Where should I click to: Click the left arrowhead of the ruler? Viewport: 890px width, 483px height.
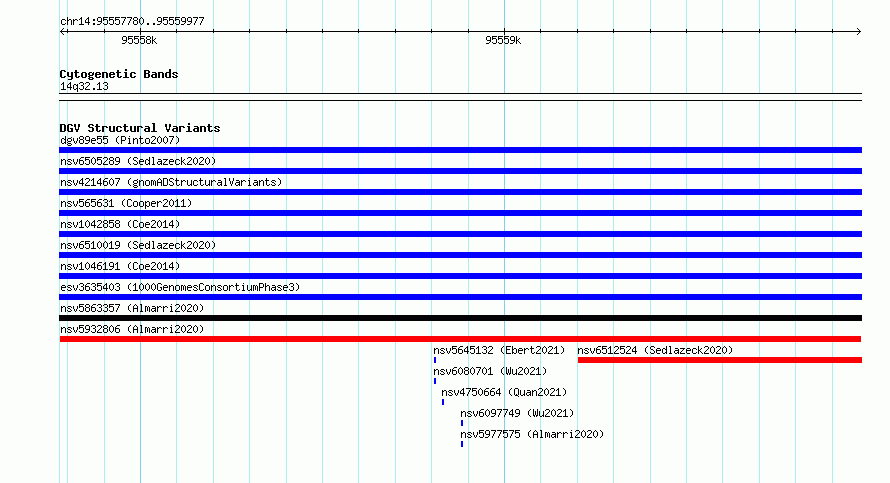point(63,32)
